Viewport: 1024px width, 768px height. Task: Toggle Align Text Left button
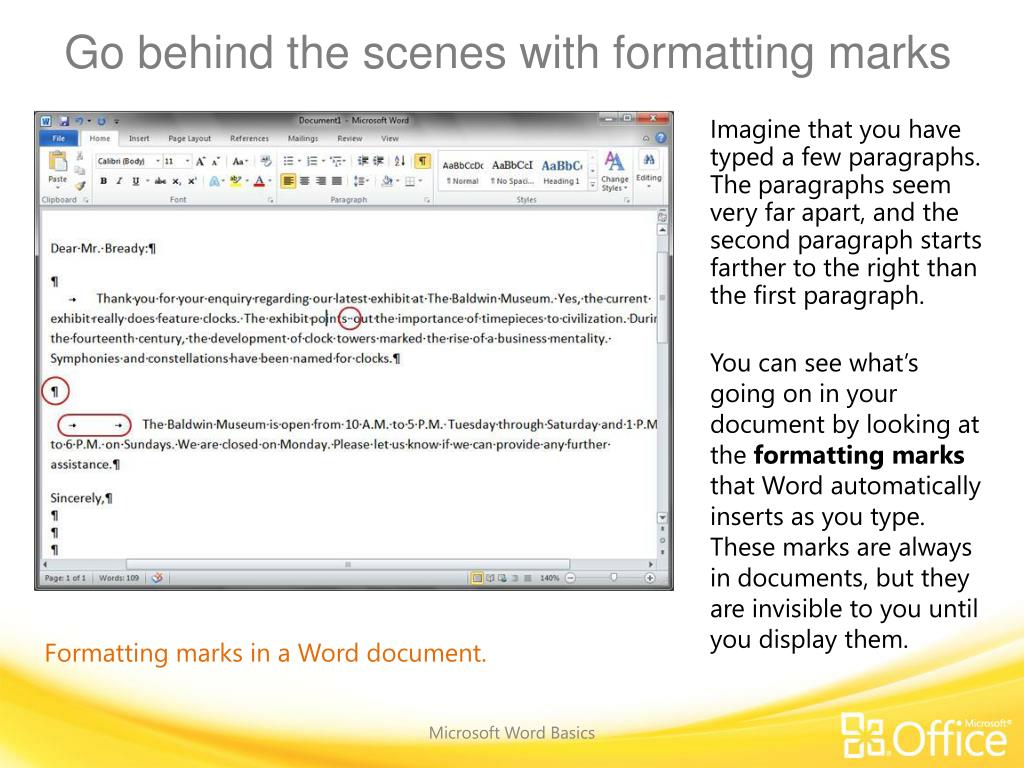[x=288, y=181]
